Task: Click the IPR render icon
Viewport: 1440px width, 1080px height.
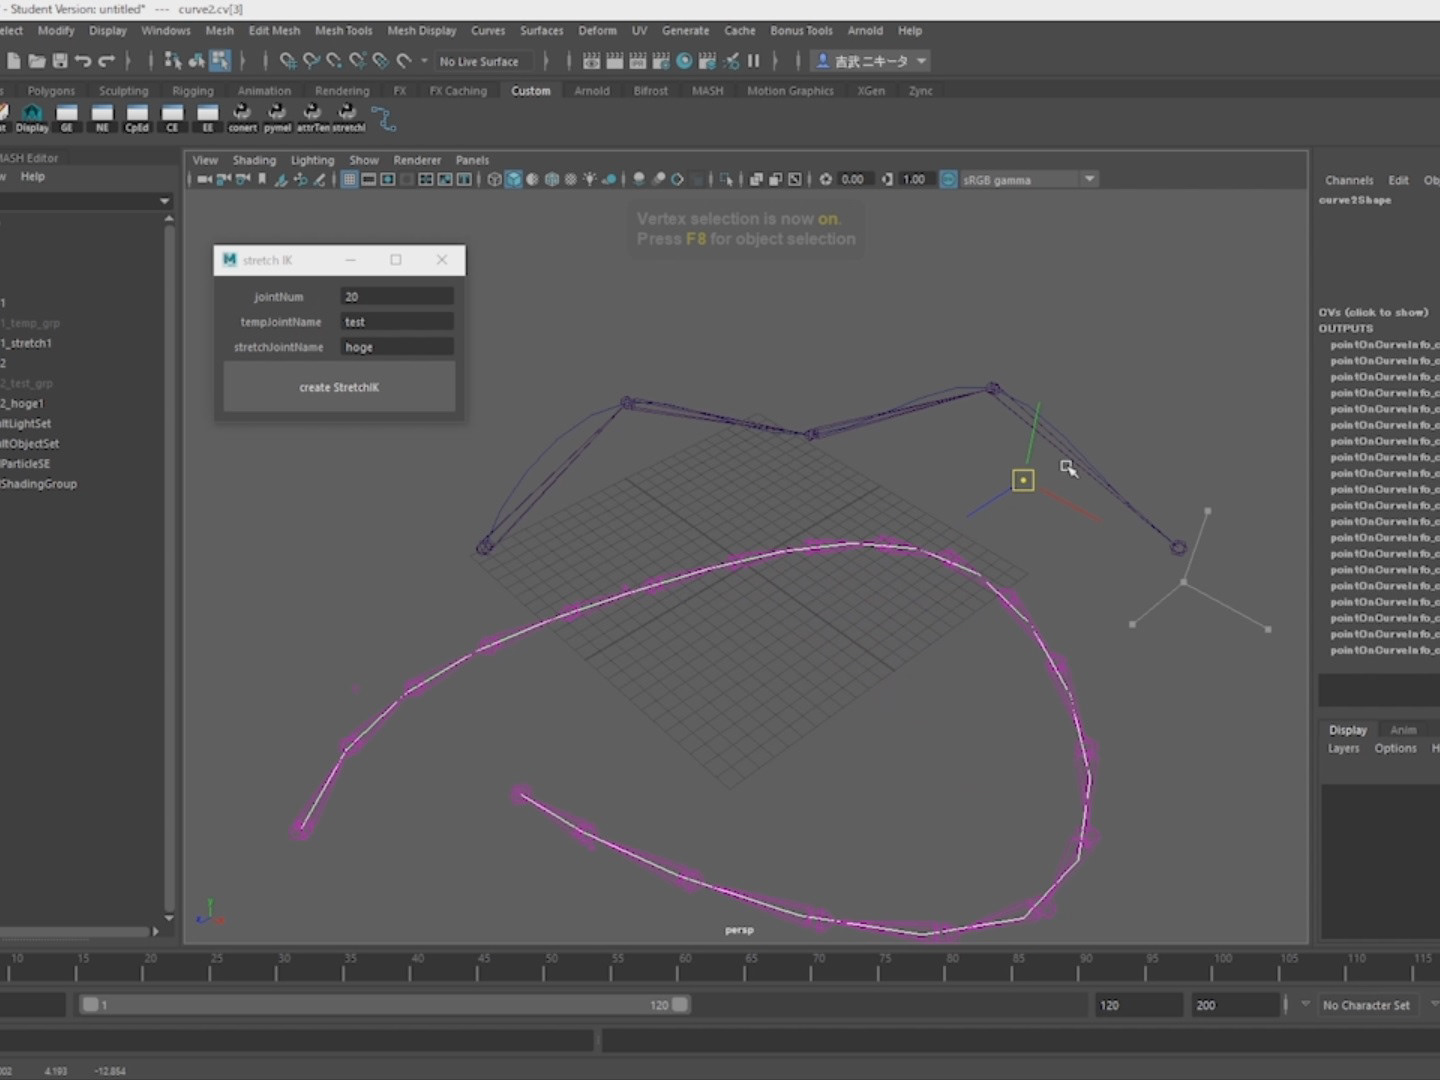Action: coord(637,61)
